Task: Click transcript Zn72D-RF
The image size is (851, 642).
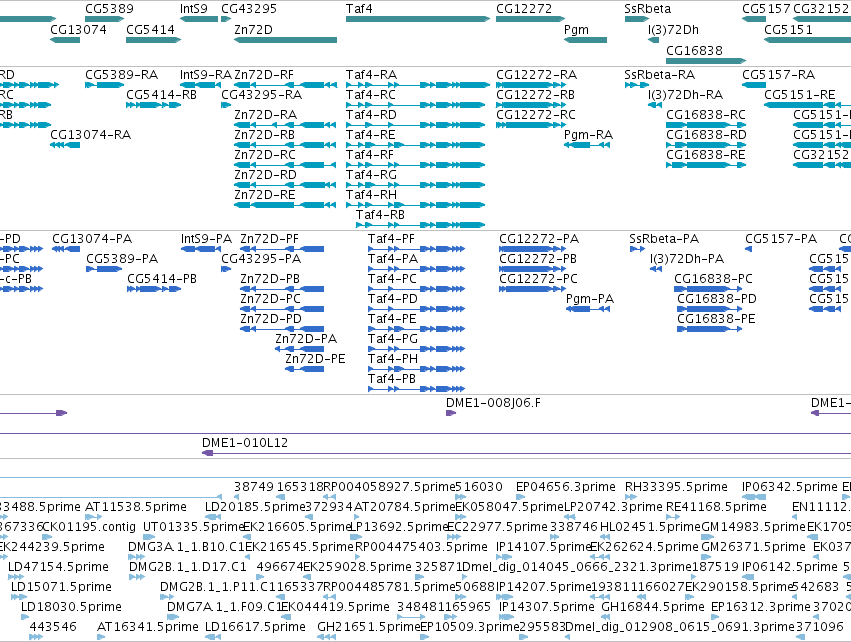Action: pyautogui.click(x=285, y=85)
